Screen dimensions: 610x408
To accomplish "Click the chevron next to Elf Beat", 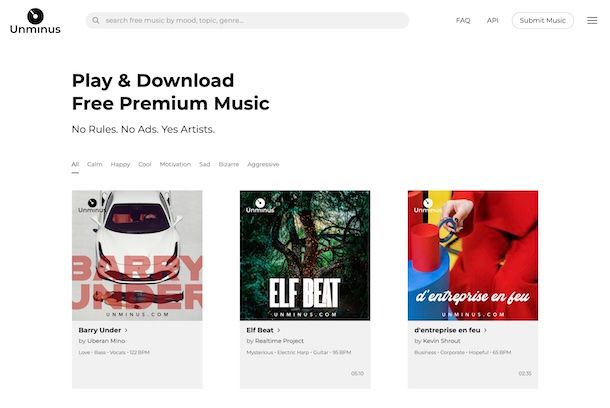I will pyautogui.click(x=279, y=330).
